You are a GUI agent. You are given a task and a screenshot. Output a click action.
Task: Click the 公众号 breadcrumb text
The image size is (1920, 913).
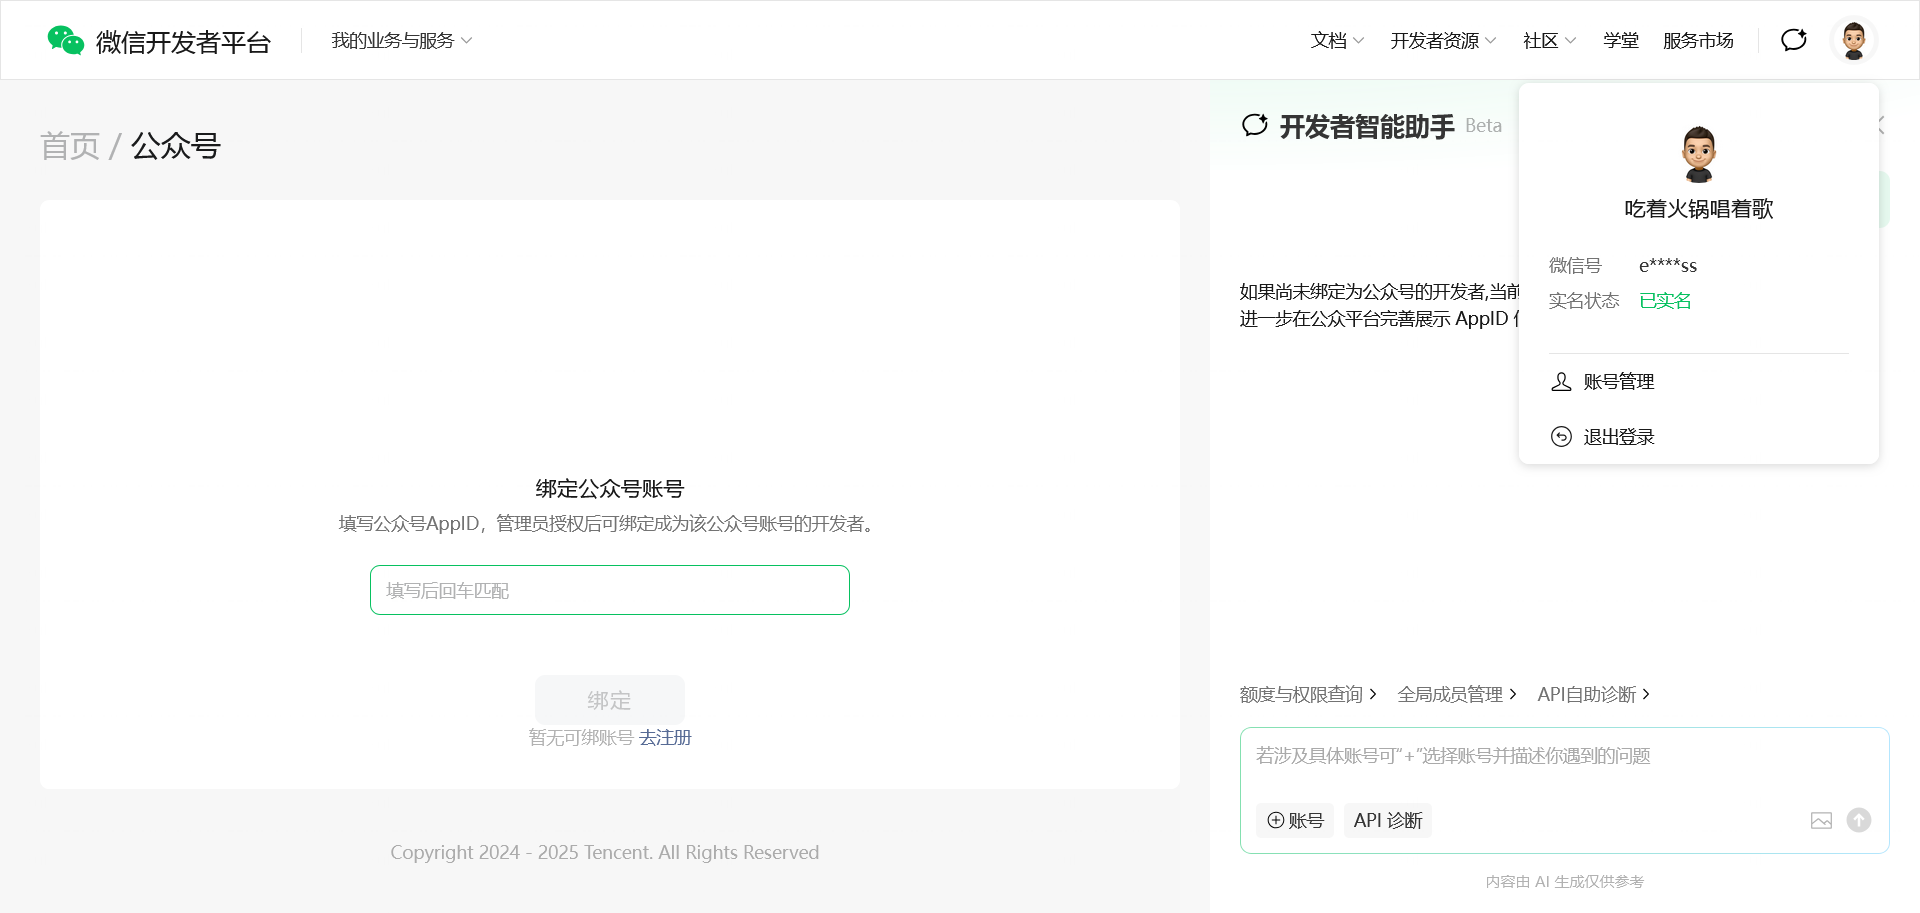coord(176,146)
